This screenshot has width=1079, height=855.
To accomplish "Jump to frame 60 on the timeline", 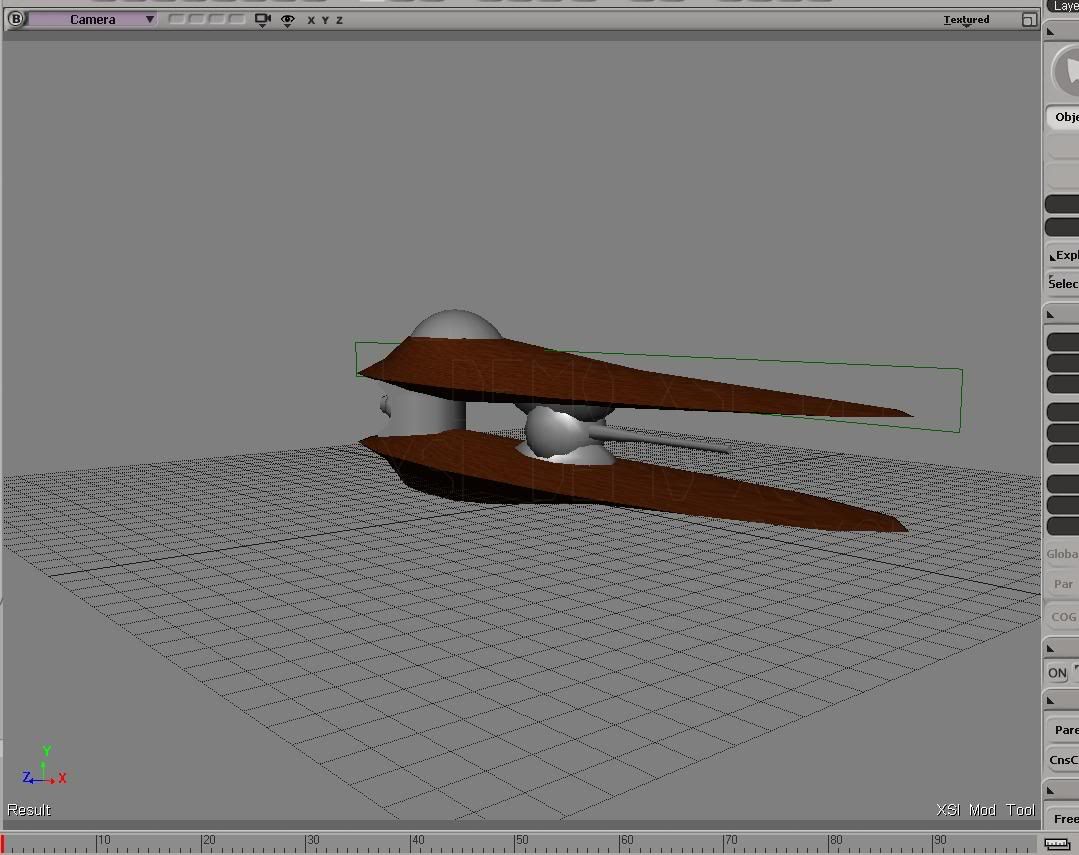I will [626, 841].
